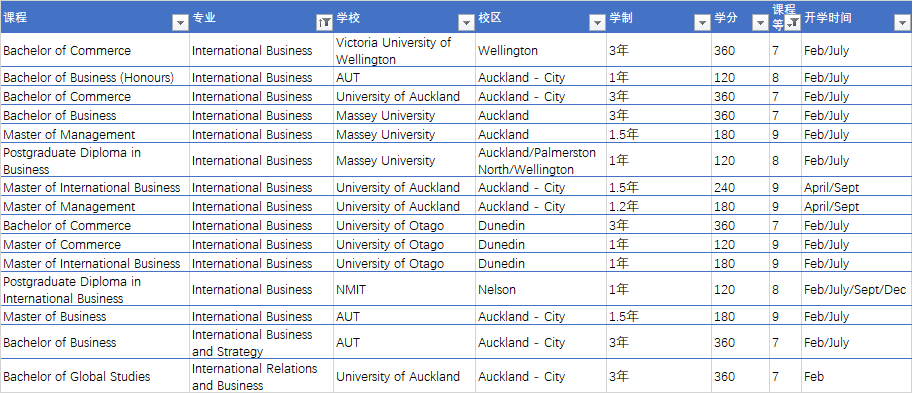Select the Feb cell in Global Studies row
This screenshot has height=393, width=913.
(x=857, y=376)
